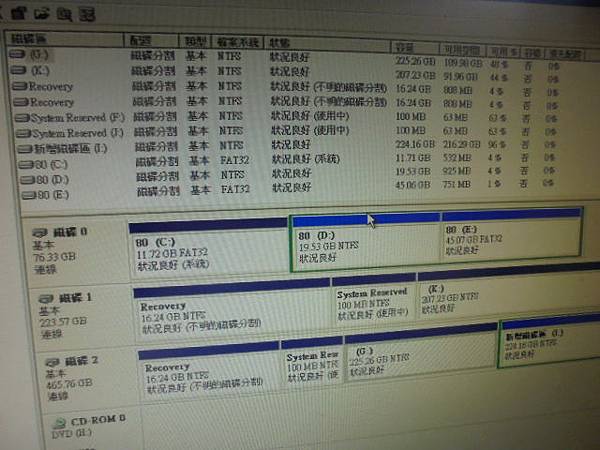Sort by the 狀態 column header
Screen dimensions: 600x450
click(x=328, y=44)
